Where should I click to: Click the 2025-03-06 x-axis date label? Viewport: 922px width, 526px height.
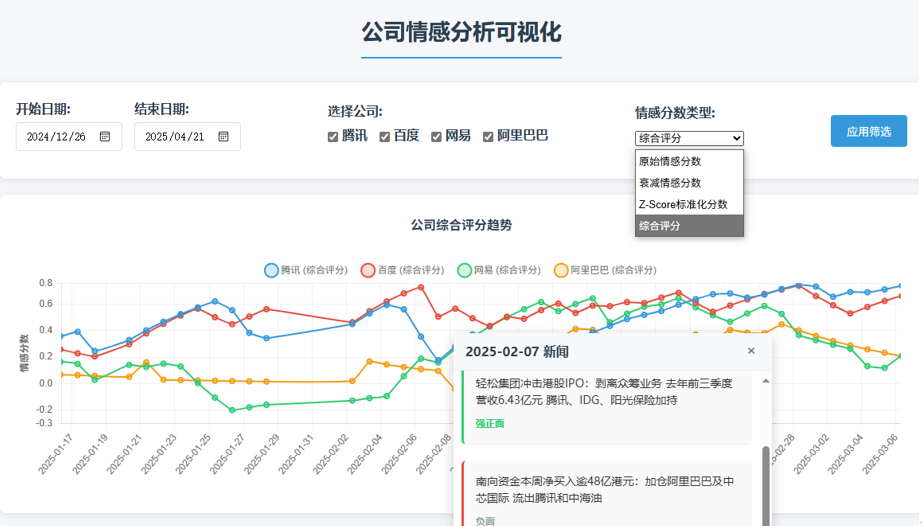tap(880, 454)
